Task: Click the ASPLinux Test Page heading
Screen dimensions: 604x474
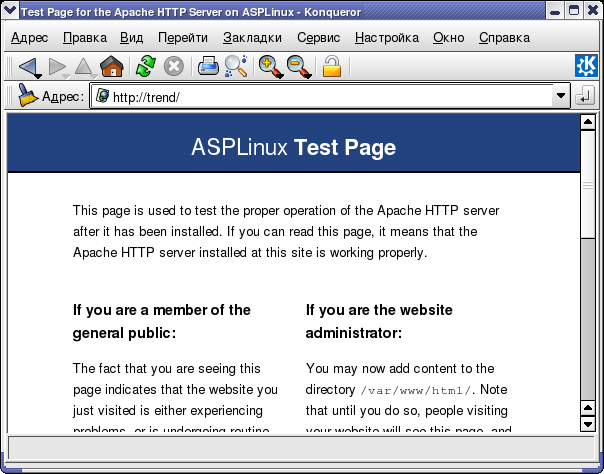Action: point(294,147)
